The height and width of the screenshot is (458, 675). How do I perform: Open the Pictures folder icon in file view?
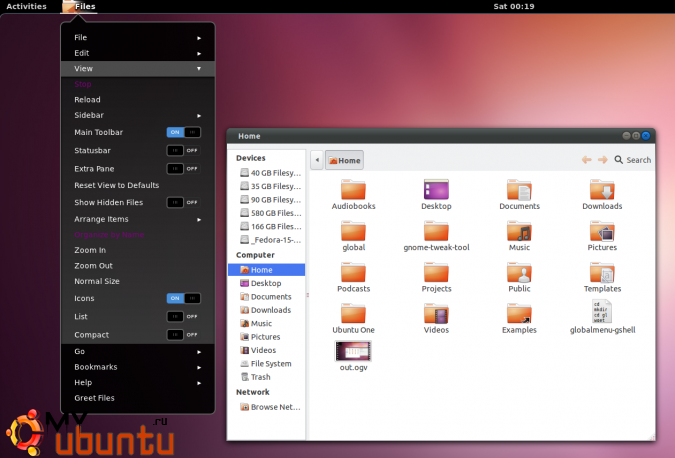[x=602, y=231]
